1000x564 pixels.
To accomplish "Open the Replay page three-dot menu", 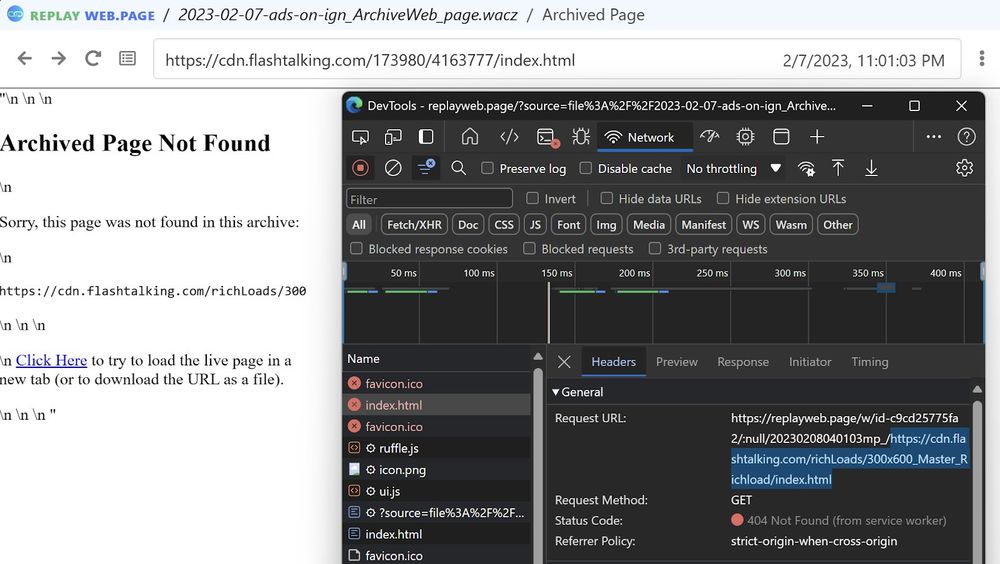I will (x=982, y=59).
